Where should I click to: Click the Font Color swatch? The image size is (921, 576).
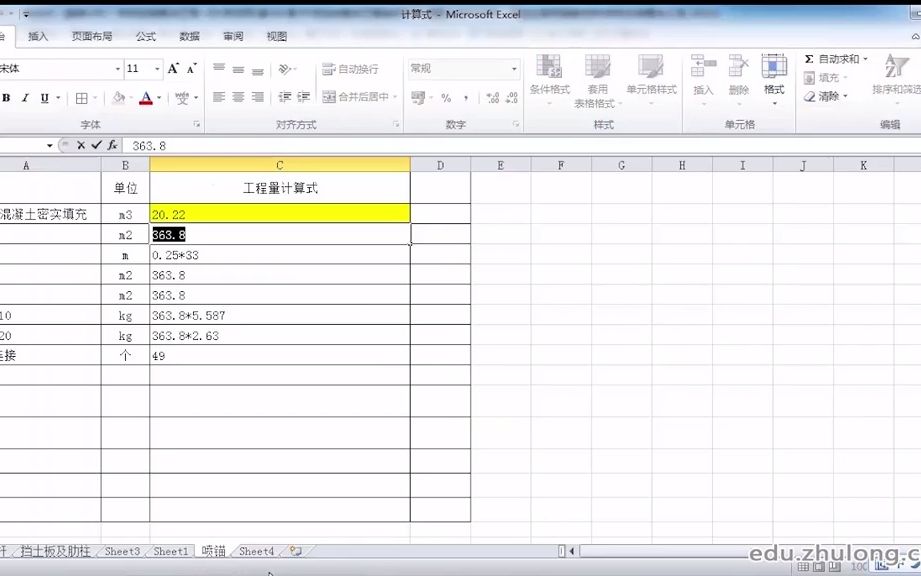pos(147,98)
